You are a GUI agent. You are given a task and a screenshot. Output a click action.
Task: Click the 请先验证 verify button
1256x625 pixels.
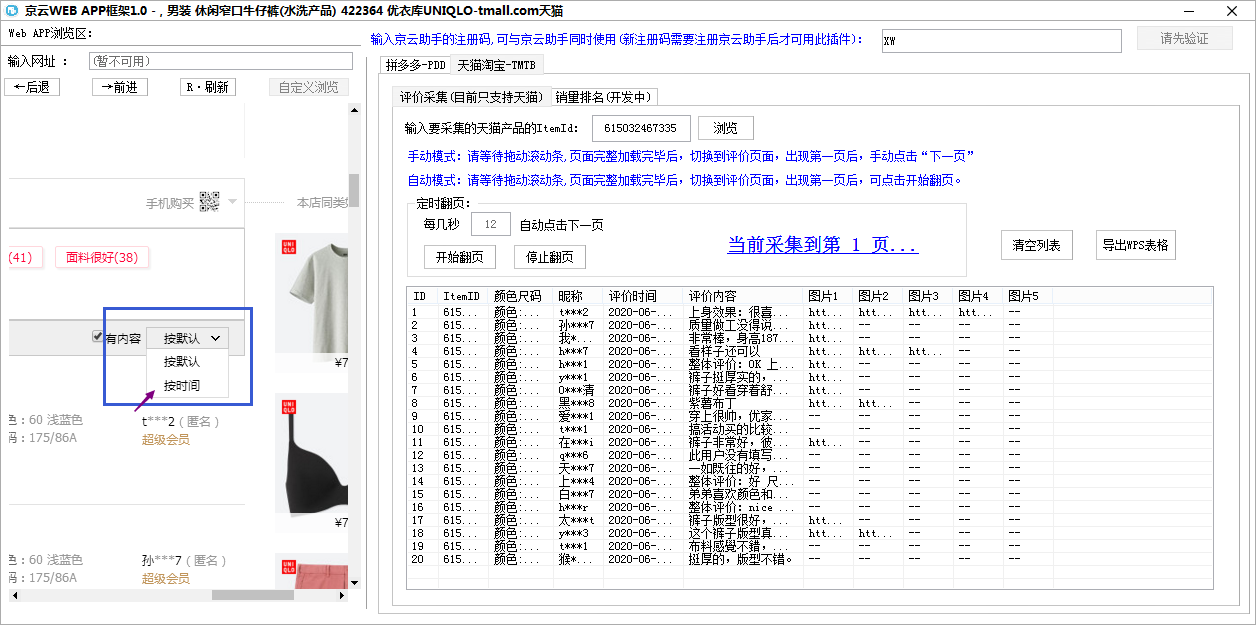tap(1184, 39)
